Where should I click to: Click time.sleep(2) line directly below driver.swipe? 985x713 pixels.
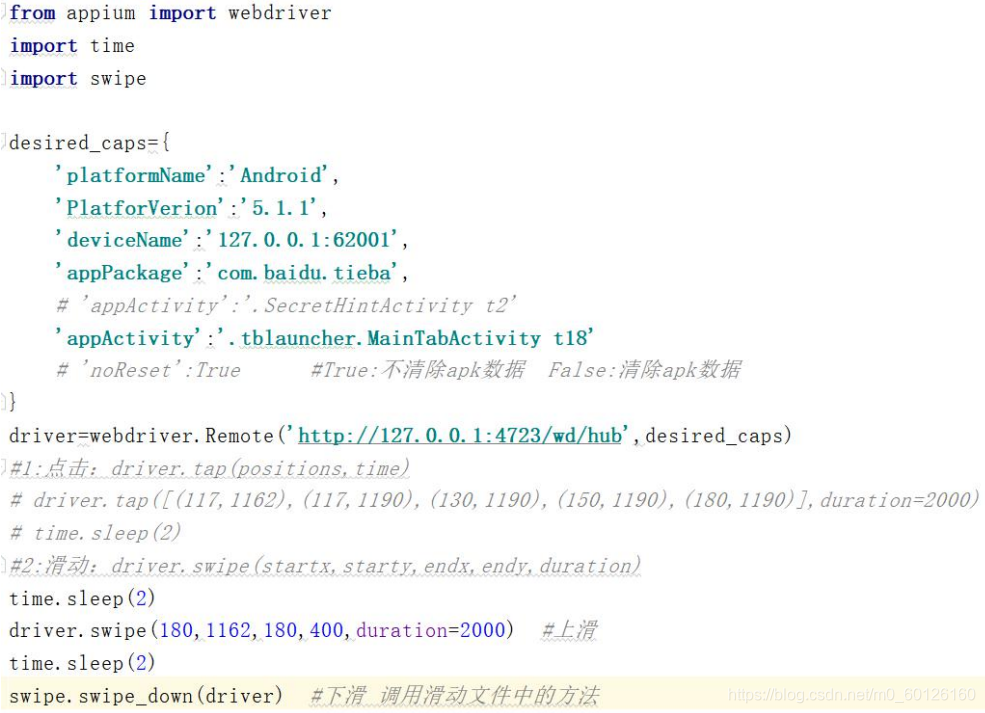coord(82,663)
